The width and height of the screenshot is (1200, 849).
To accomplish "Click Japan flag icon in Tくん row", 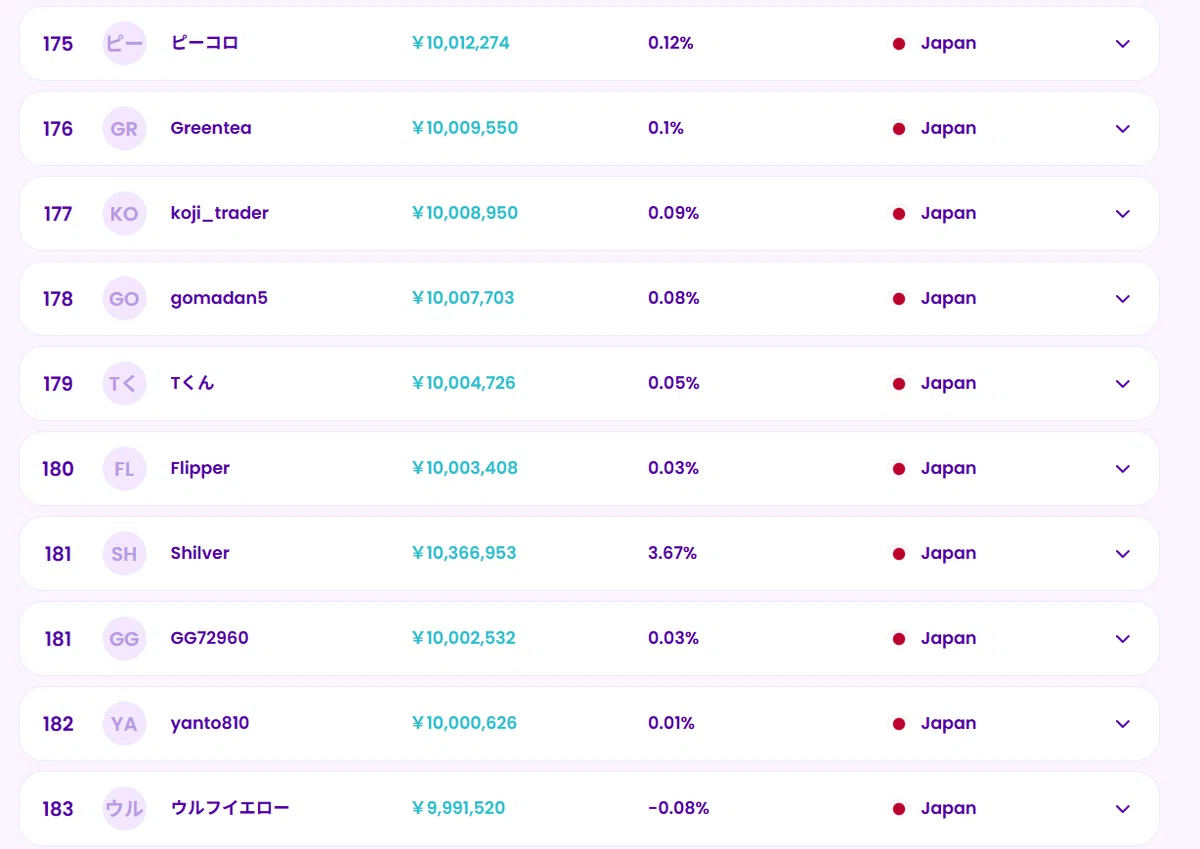I will (x=898, y=384).
